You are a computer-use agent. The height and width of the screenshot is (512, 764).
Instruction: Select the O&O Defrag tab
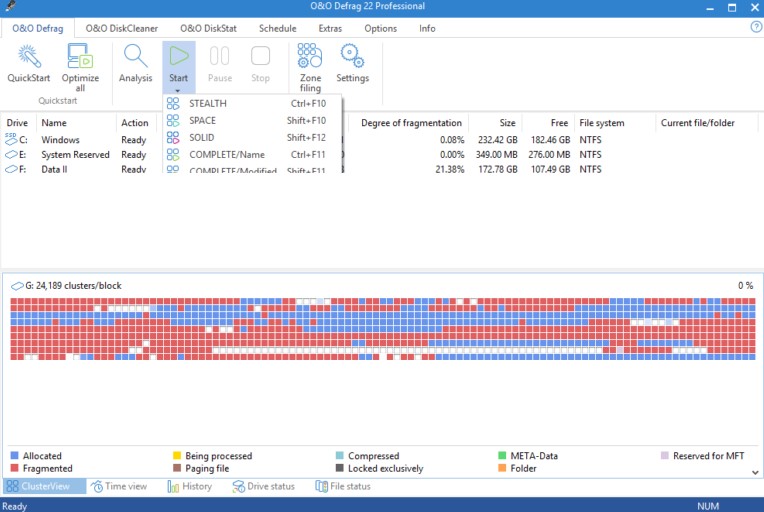click(x=38, y=28)
